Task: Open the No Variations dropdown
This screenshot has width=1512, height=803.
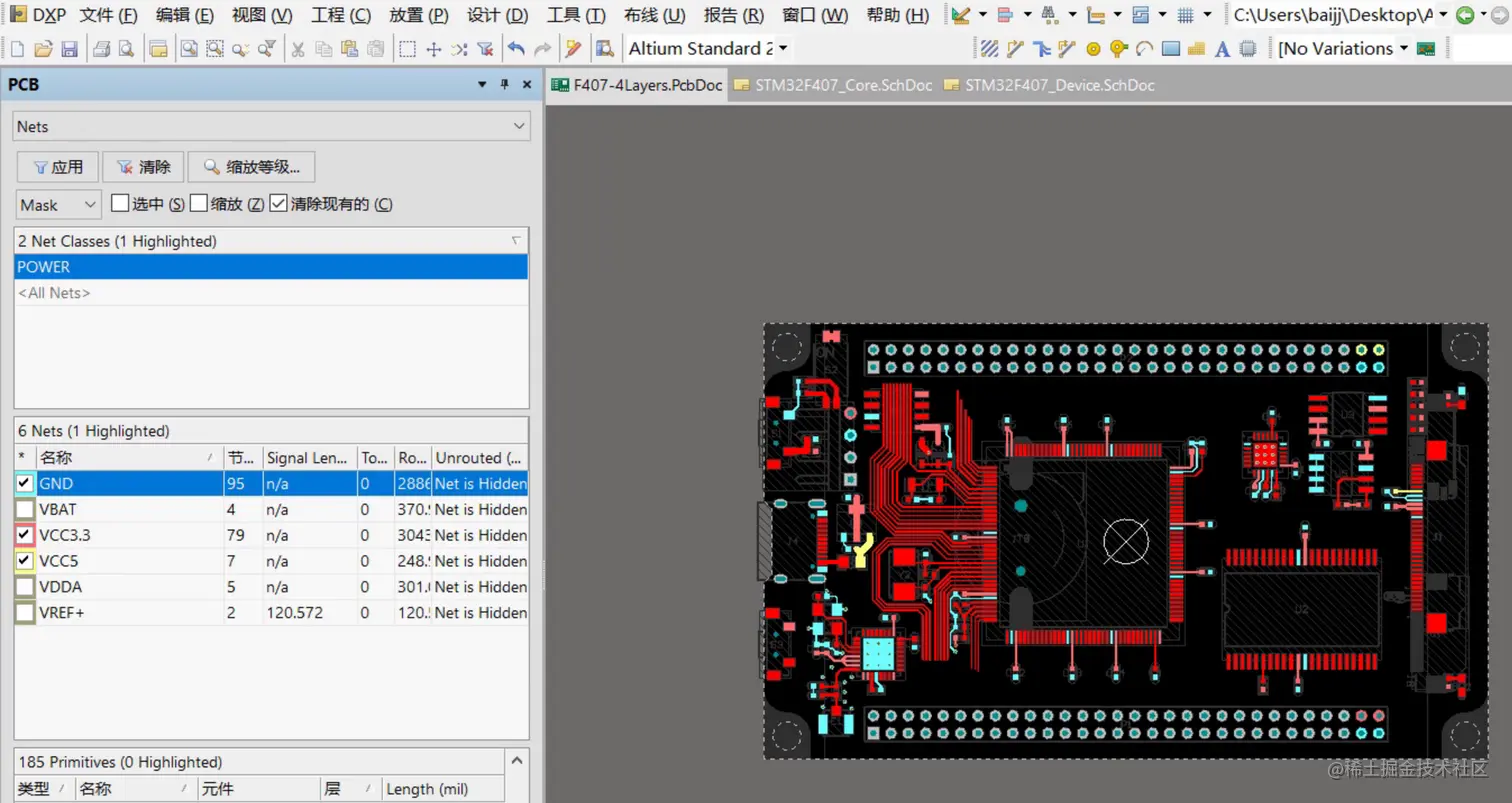Action: point(1404,48)
